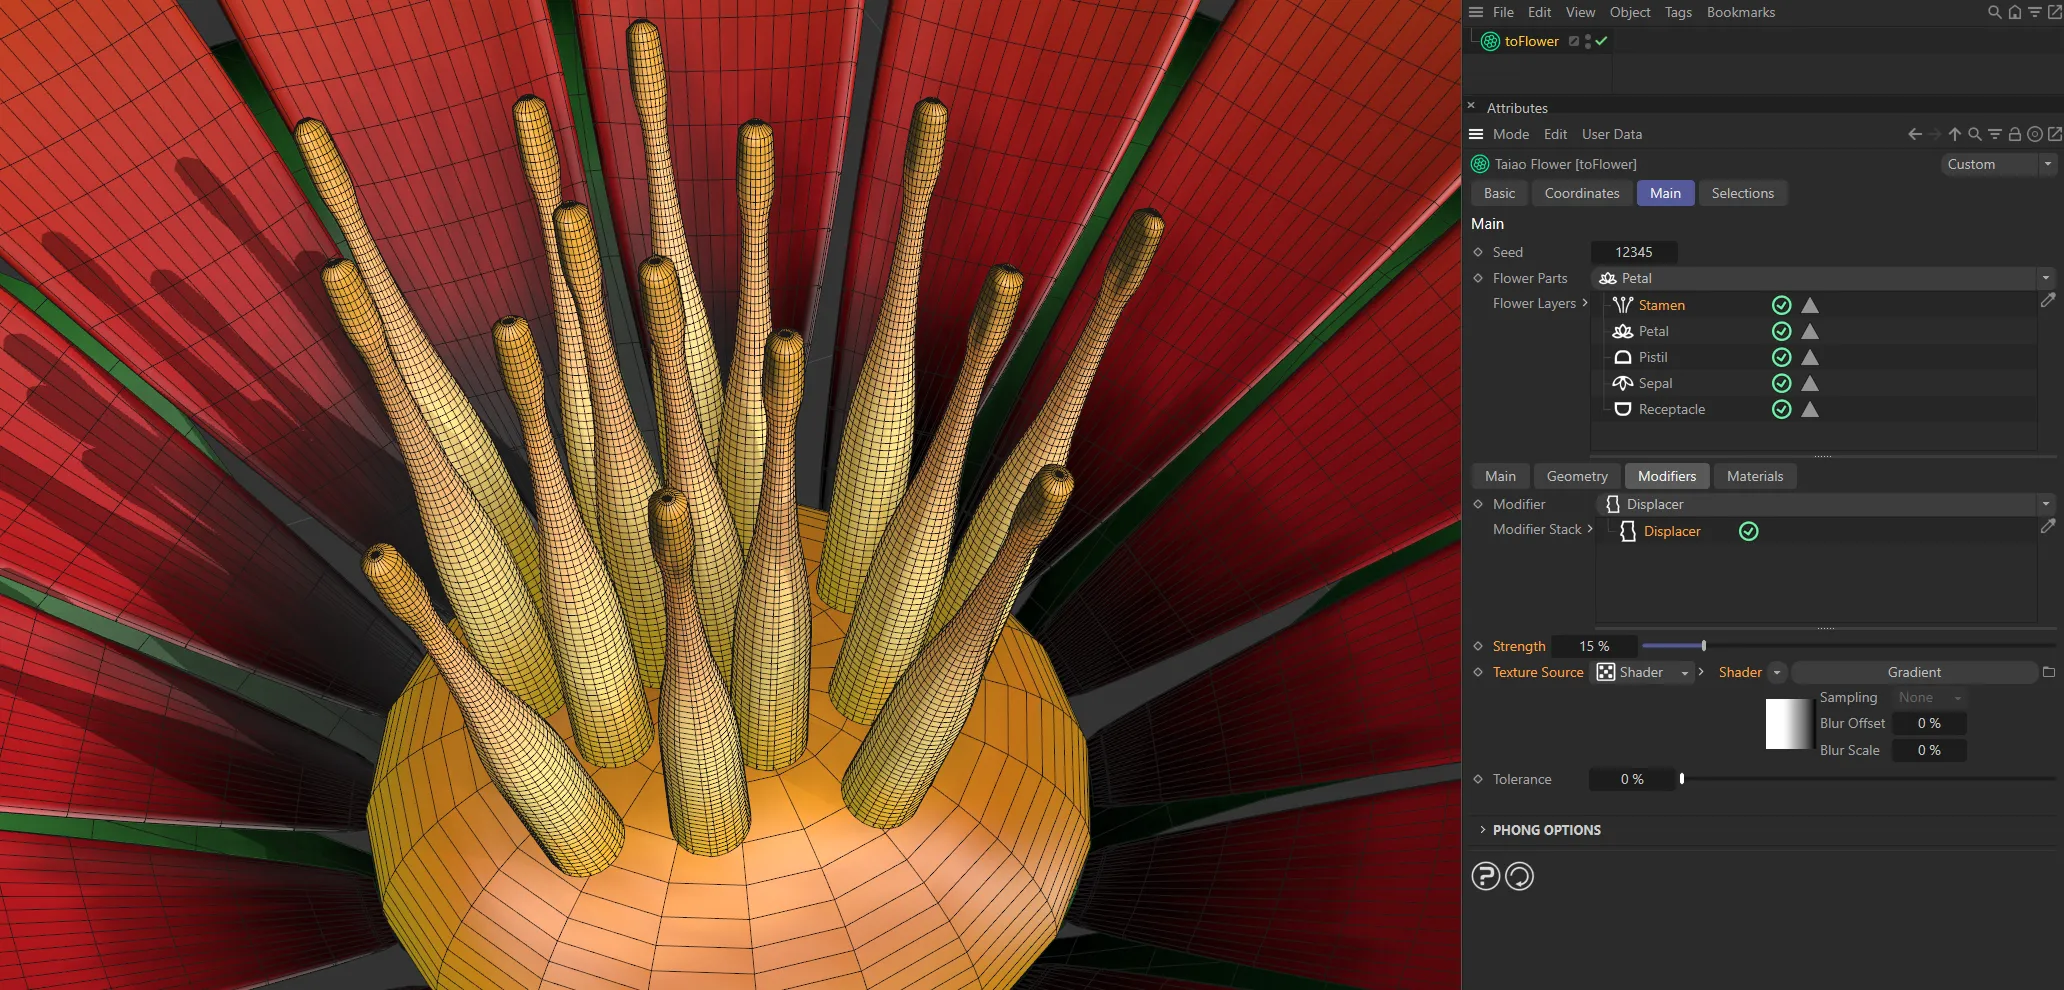Click the Stamen icon in the flower layers list
Image resolution: width=2064 pixels, height=990 pixels.
pos(1622,305)
